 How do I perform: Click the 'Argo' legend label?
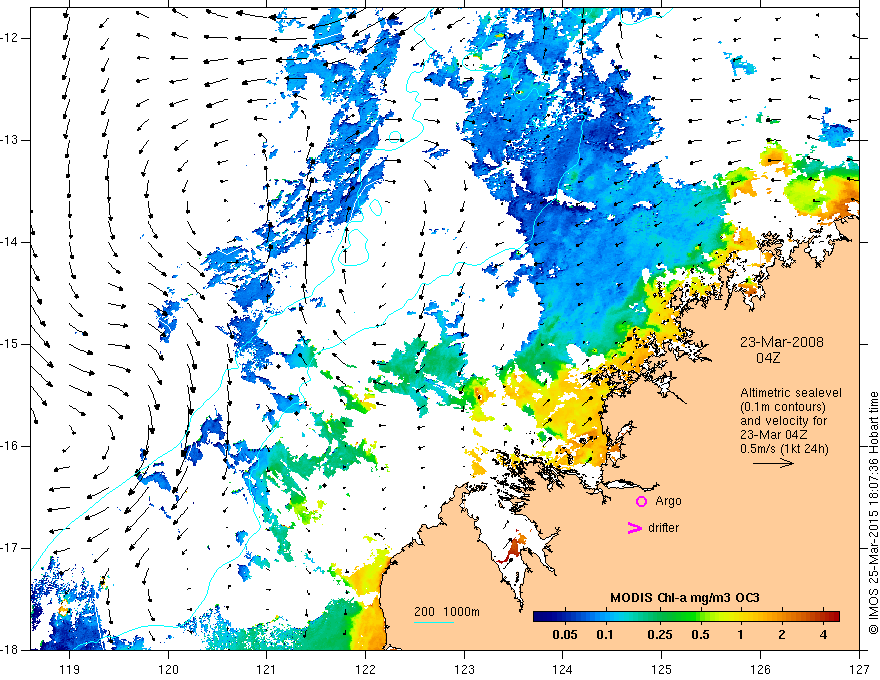click(x=668, y=501)
